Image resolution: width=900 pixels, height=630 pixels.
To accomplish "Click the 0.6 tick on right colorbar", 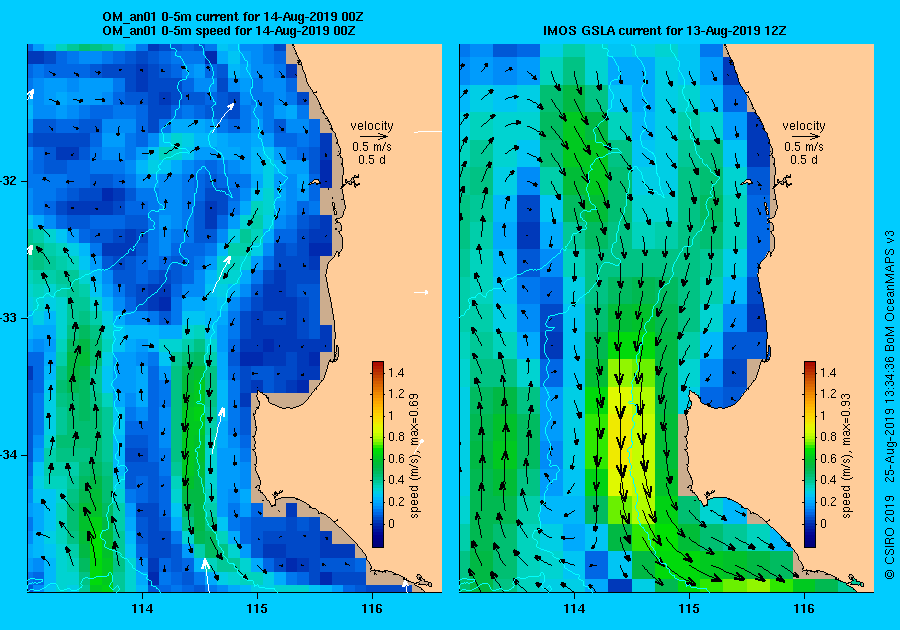I will tap(828, 458).
